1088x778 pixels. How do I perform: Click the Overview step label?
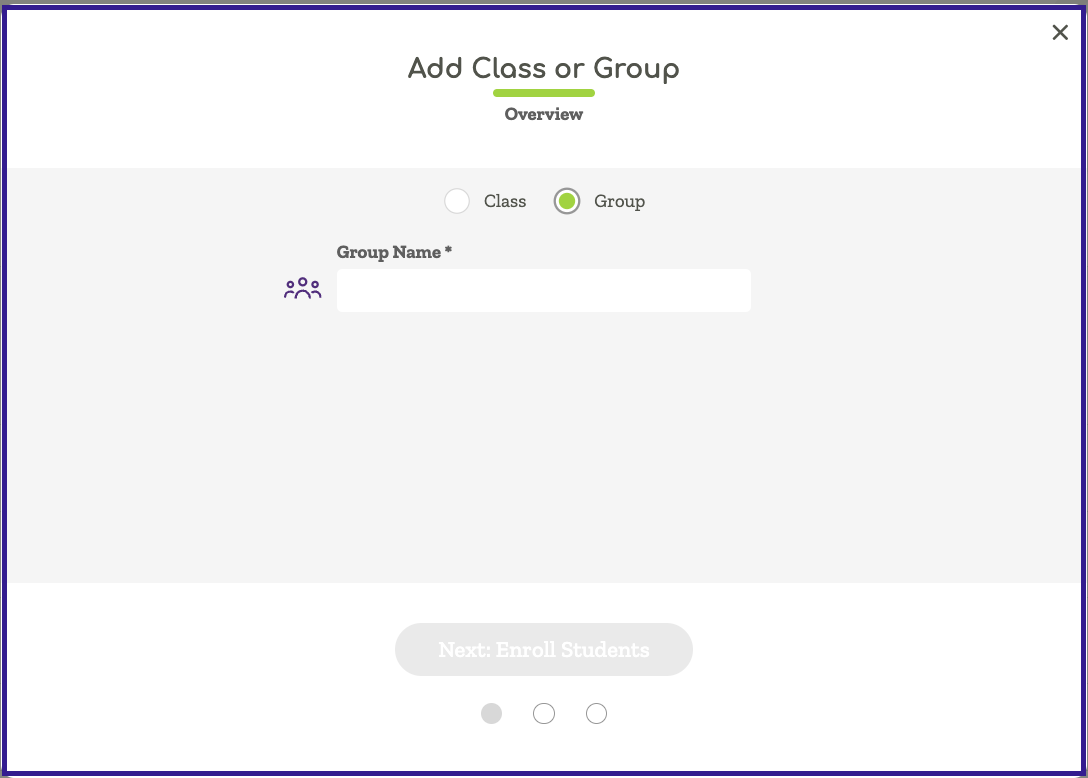tap(543, 114)
